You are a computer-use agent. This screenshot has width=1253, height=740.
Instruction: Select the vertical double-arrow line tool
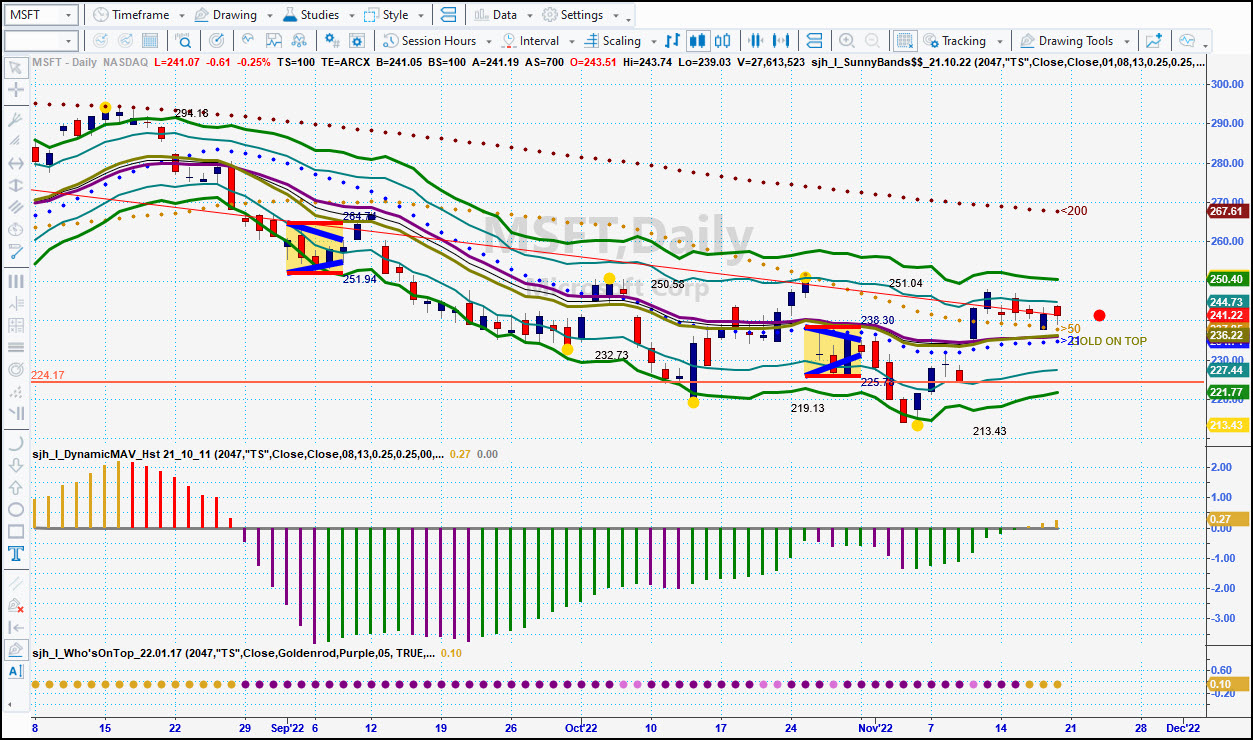point(15,185)
